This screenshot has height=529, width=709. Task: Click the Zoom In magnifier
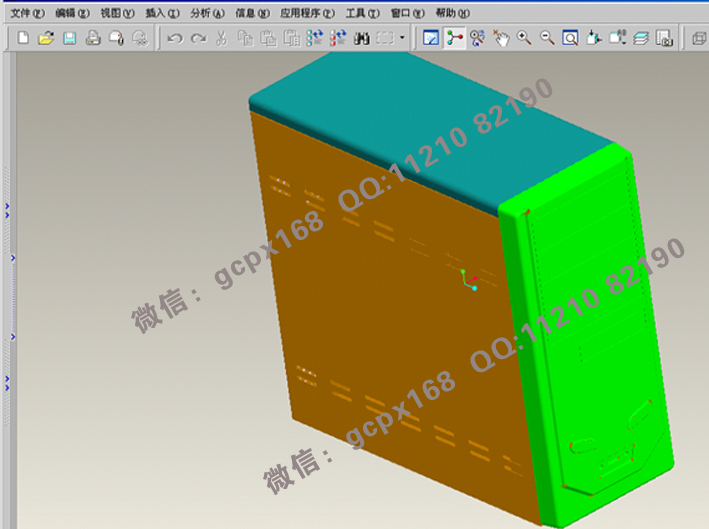(524, 38)
